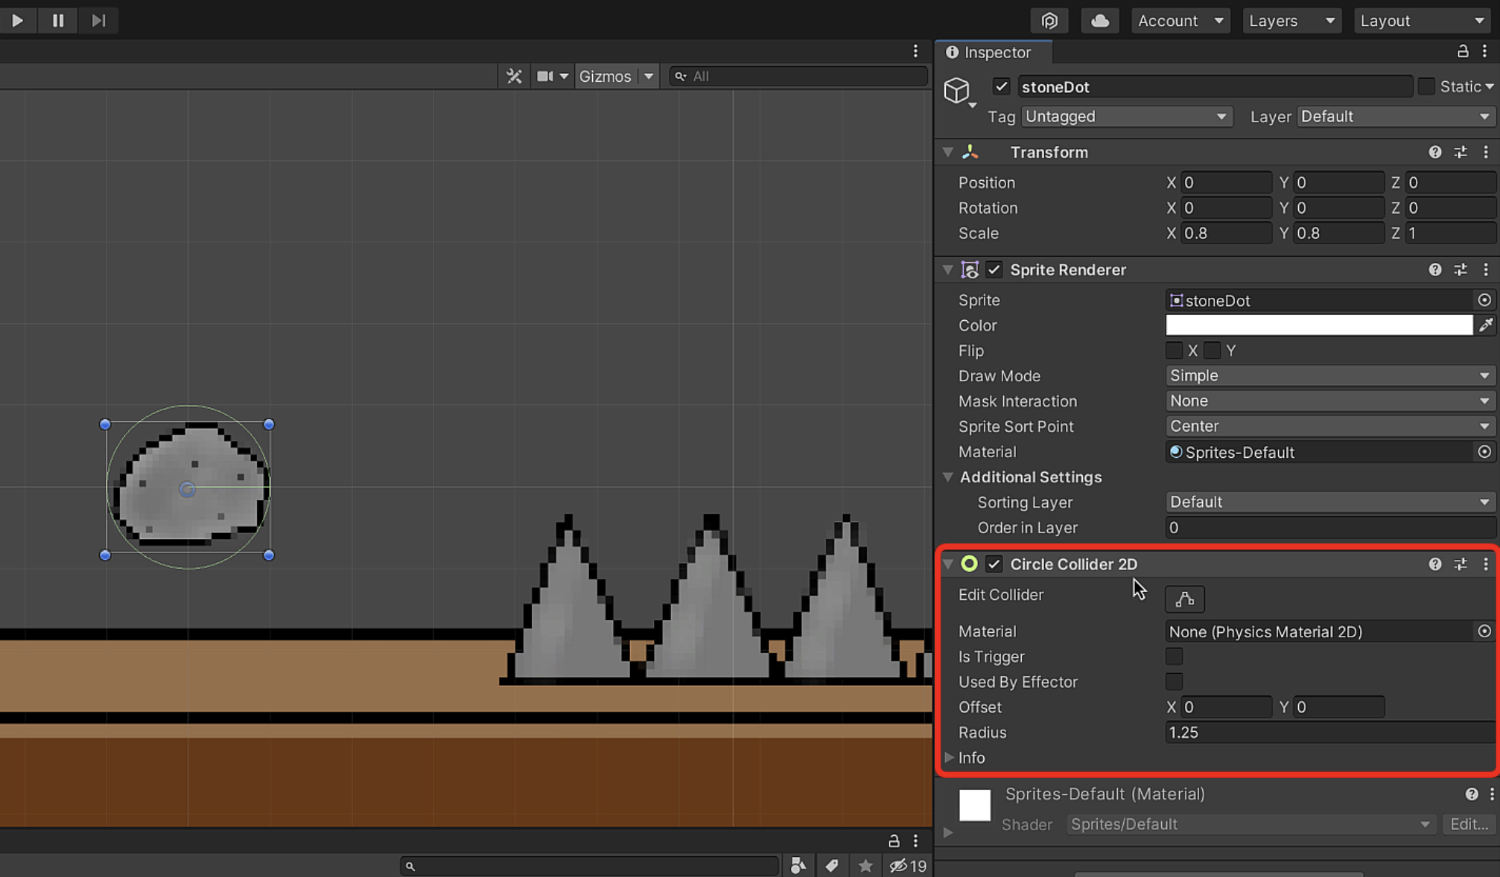Disable the Sprite Renderer checkbox
Viewport: 1500px width, 877px height.
994,270
